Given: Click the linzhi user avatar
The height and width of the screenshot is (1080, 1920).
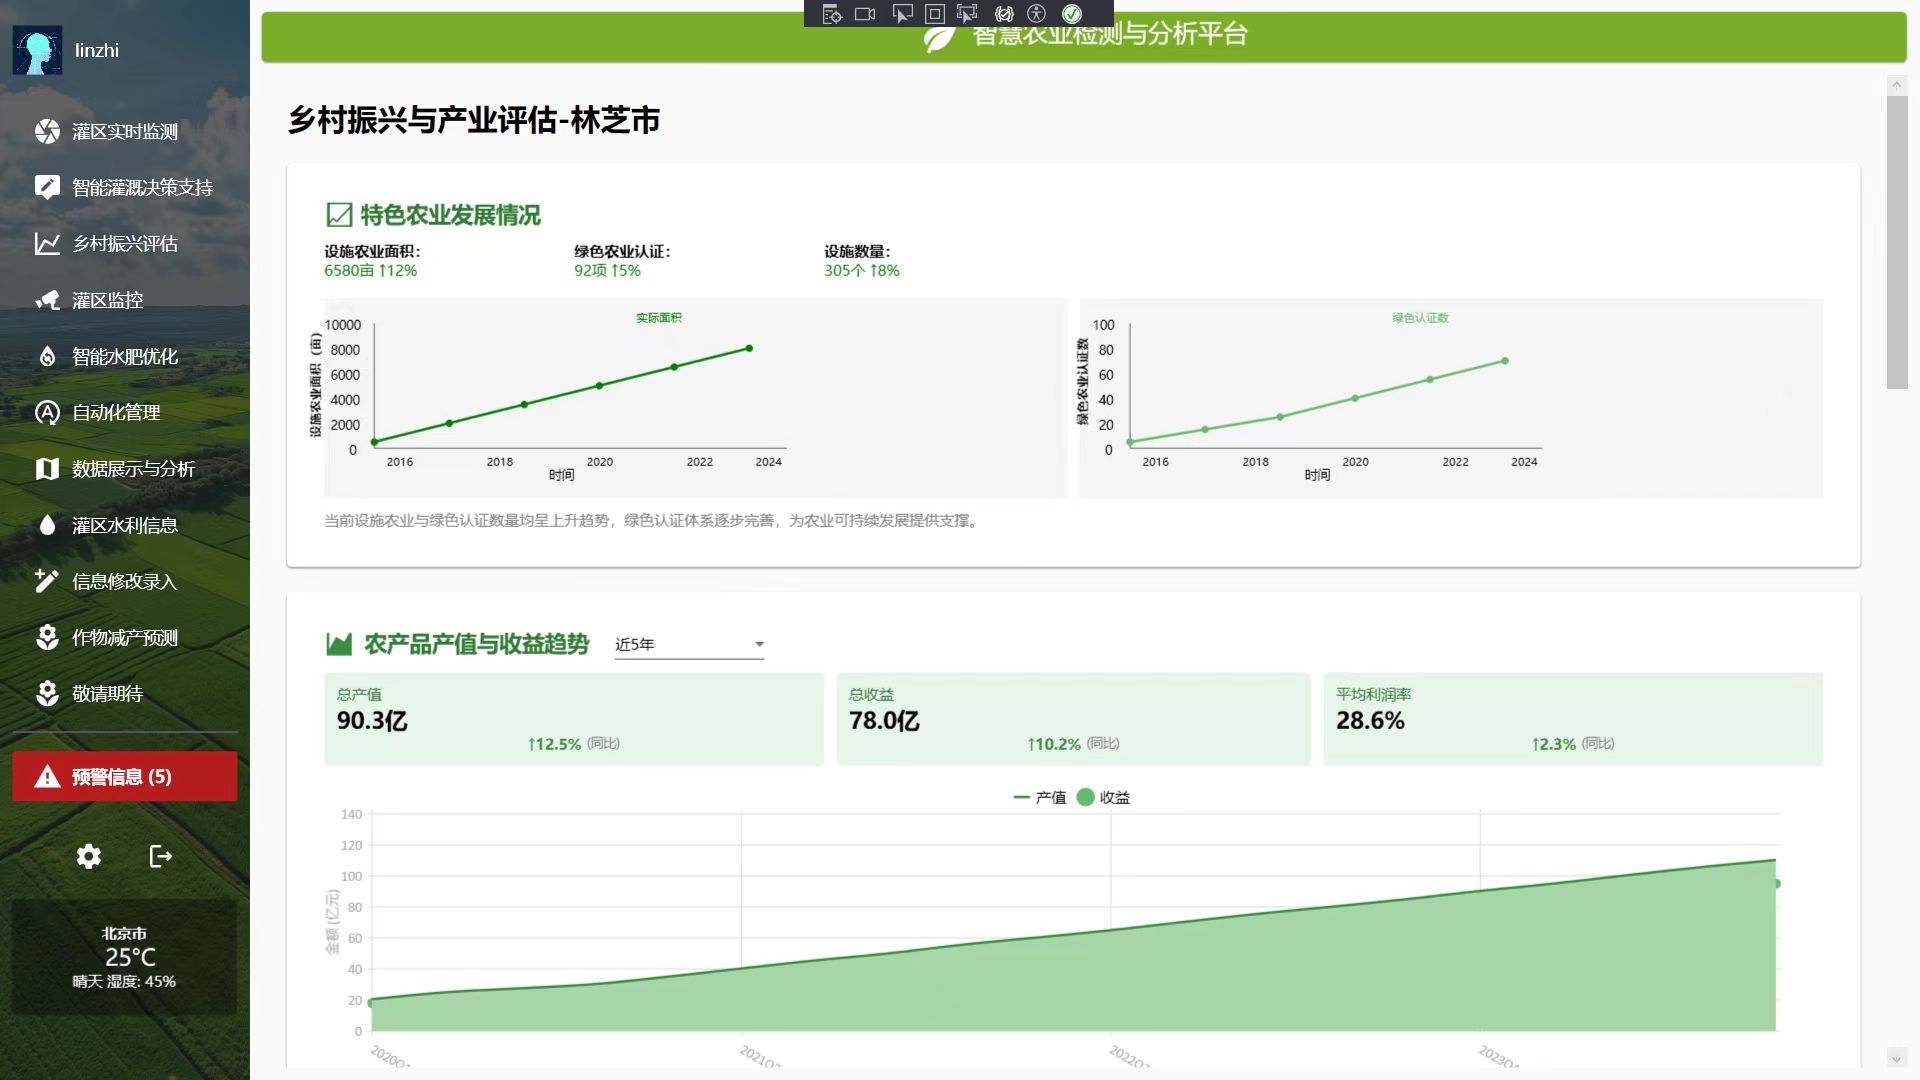Looking at the screenshot, I should click(37, 50).
